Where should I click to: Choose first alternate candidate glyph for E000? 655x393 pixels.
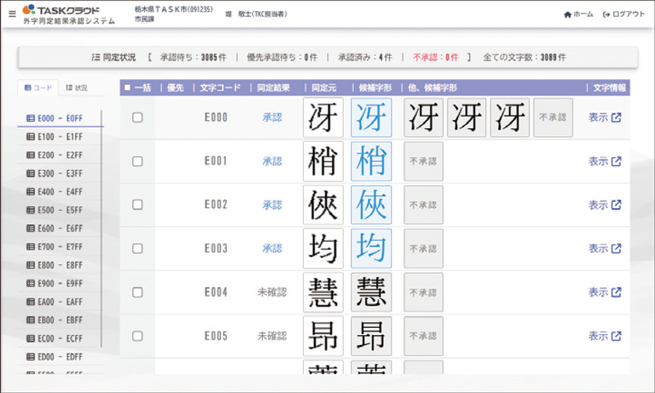point(424,117)
